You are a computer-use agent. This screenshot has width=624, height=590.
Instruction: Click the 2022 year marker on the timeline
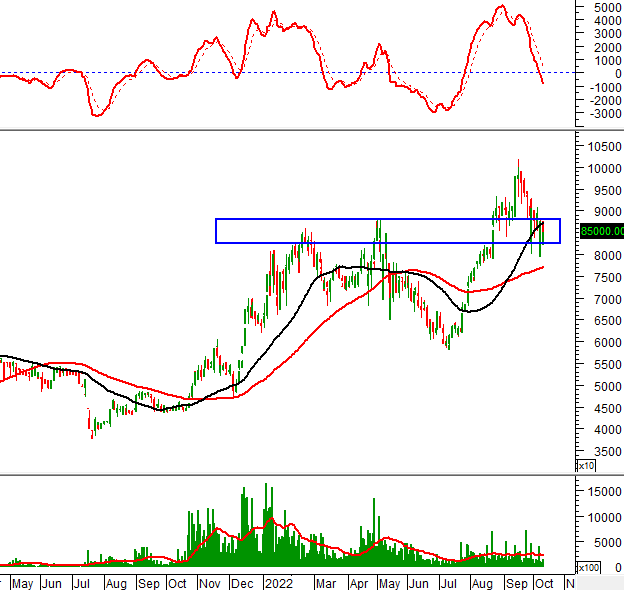coord(279,584)
